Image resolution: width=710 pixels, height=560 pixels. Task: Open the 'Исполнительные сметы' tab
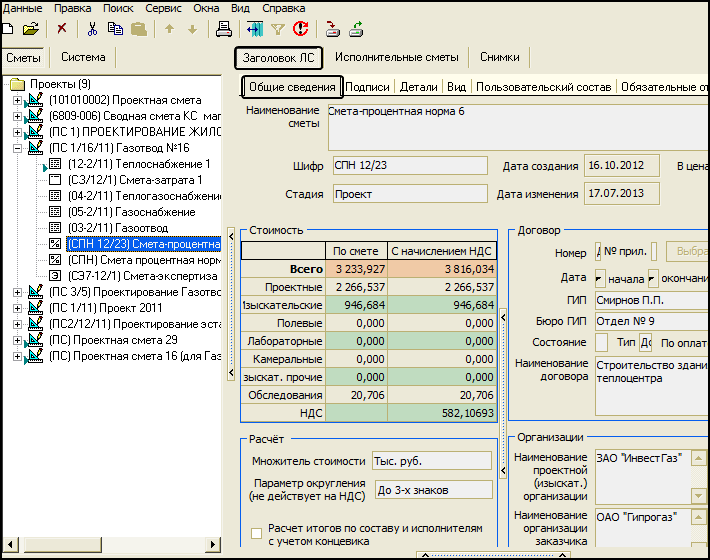[x=396, y=58]
